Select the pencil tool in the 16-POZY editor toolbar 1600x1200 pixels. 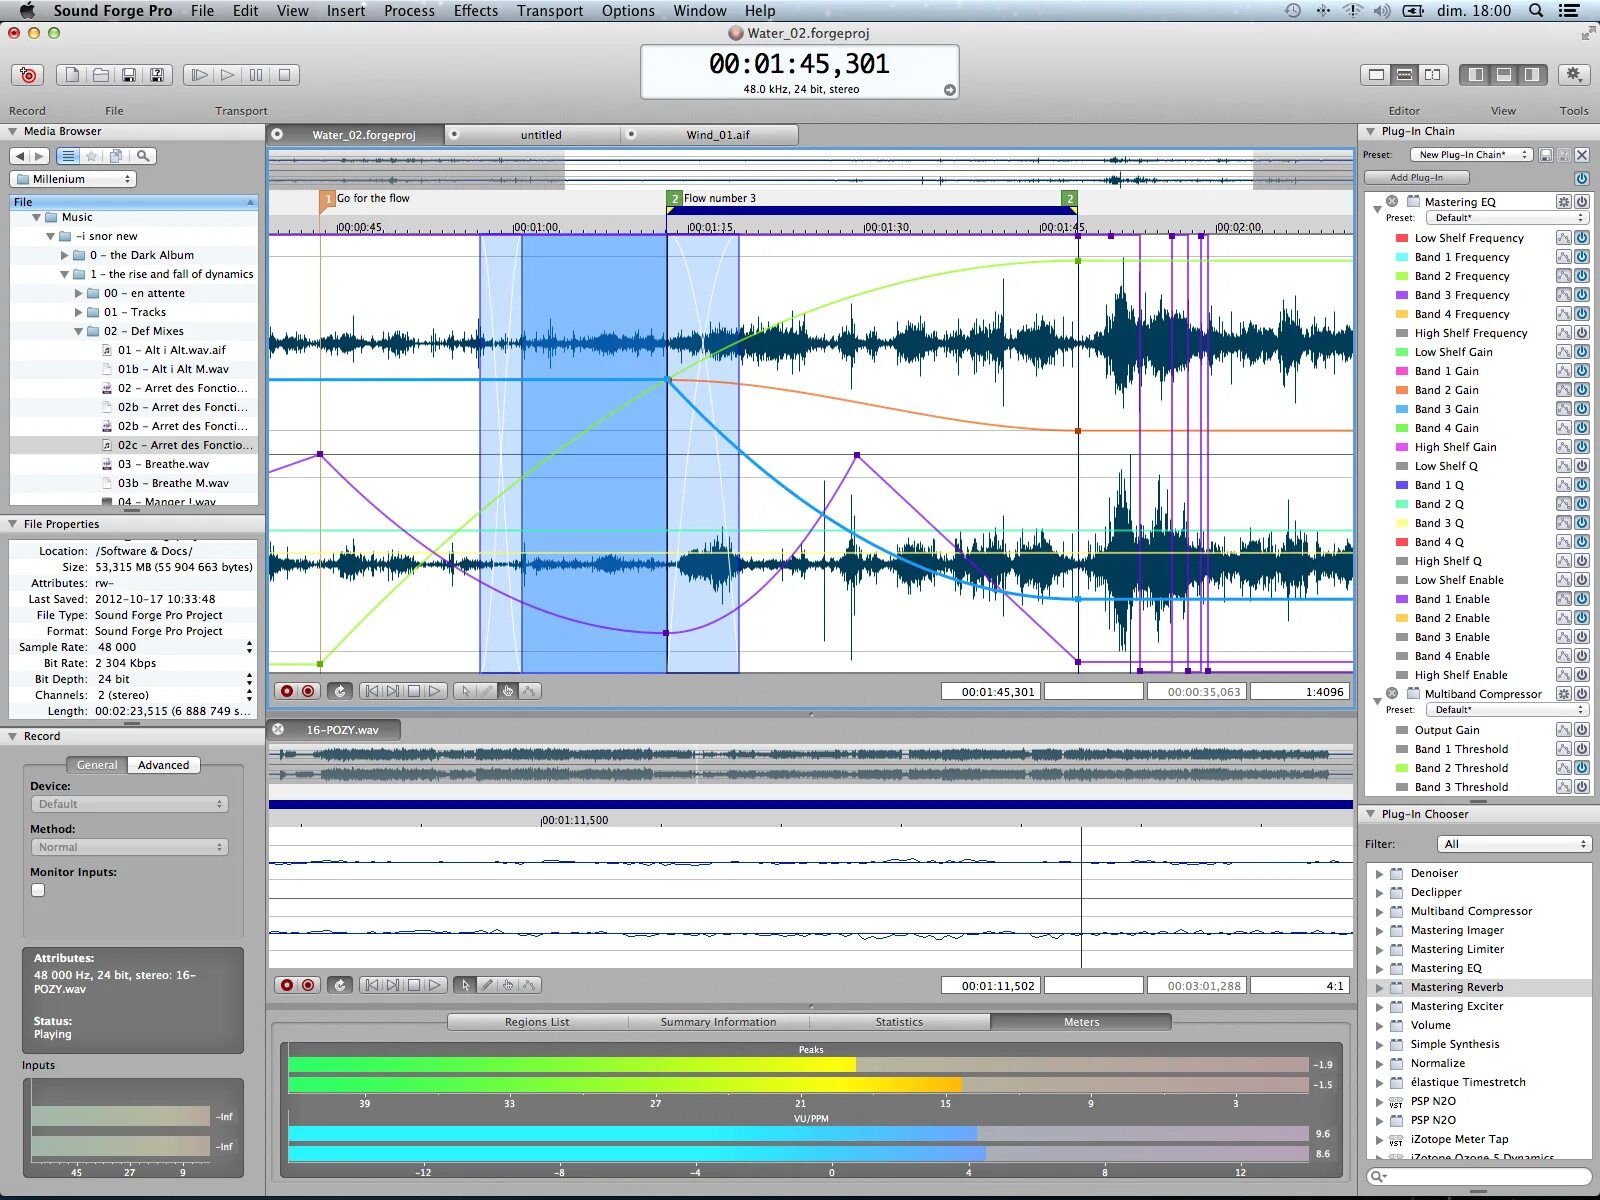pyautogui.click(x=487, y=985)
